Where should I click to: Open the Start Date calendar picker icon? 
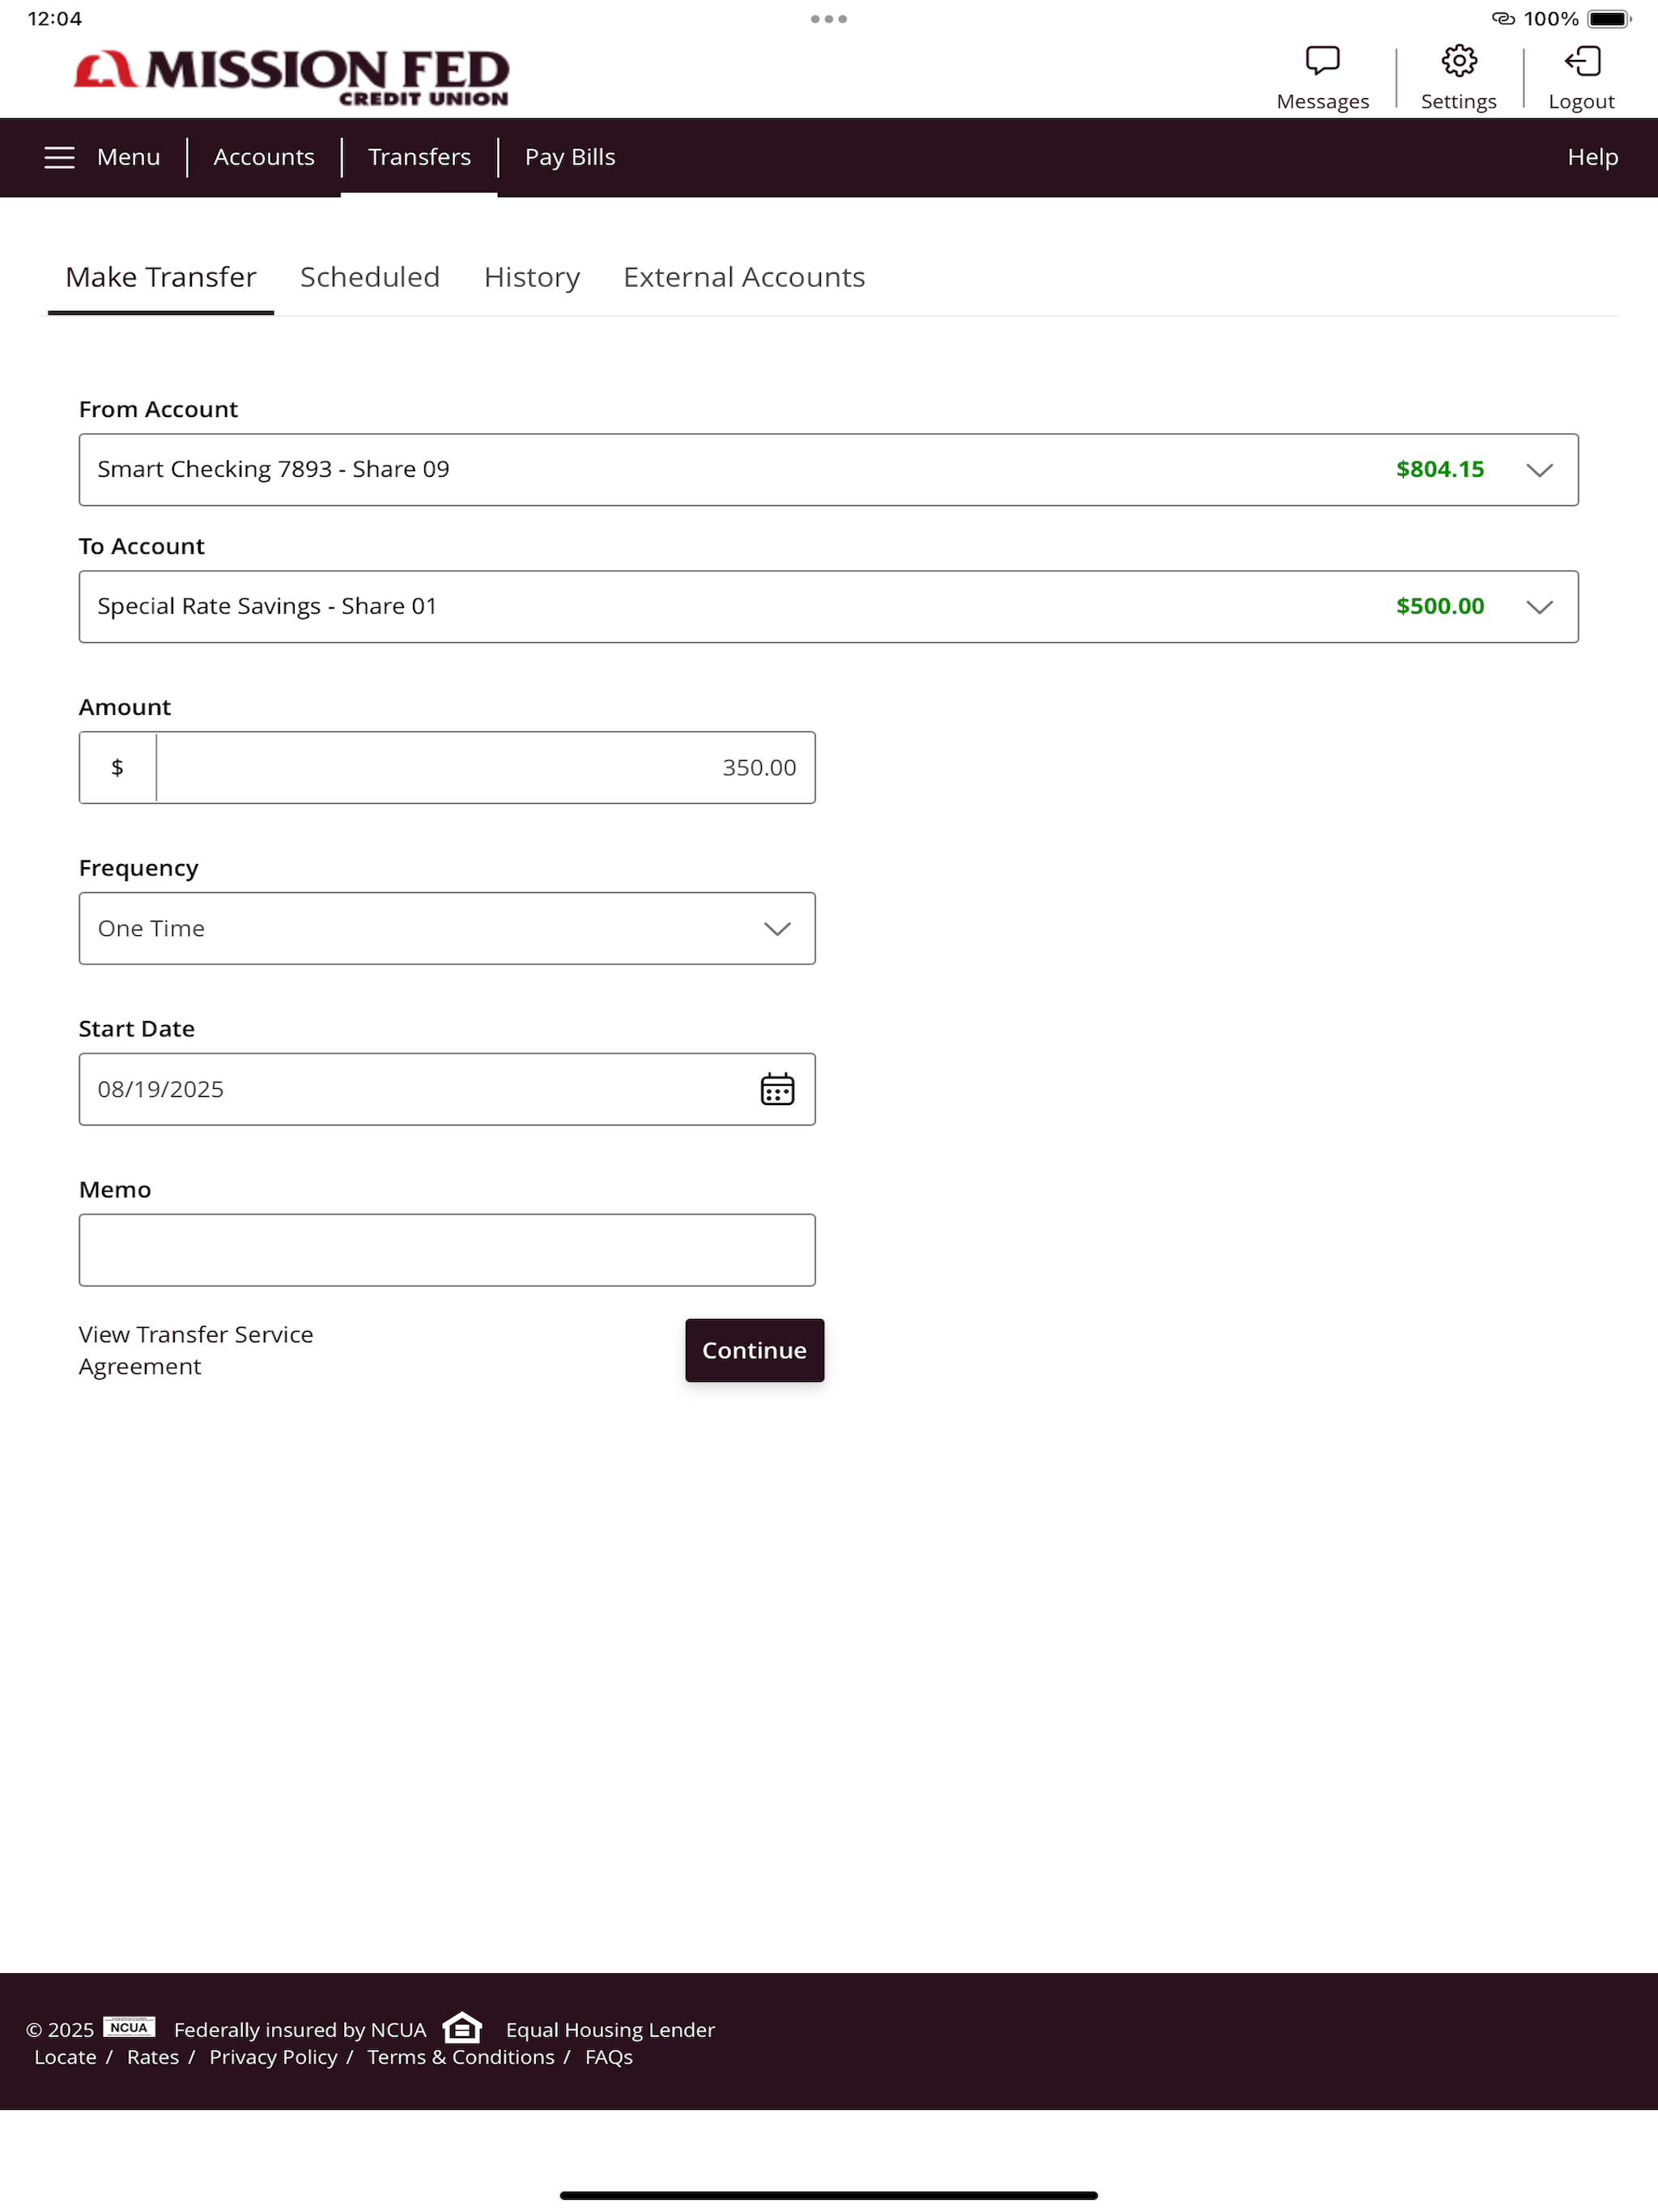coord(777,1089)
